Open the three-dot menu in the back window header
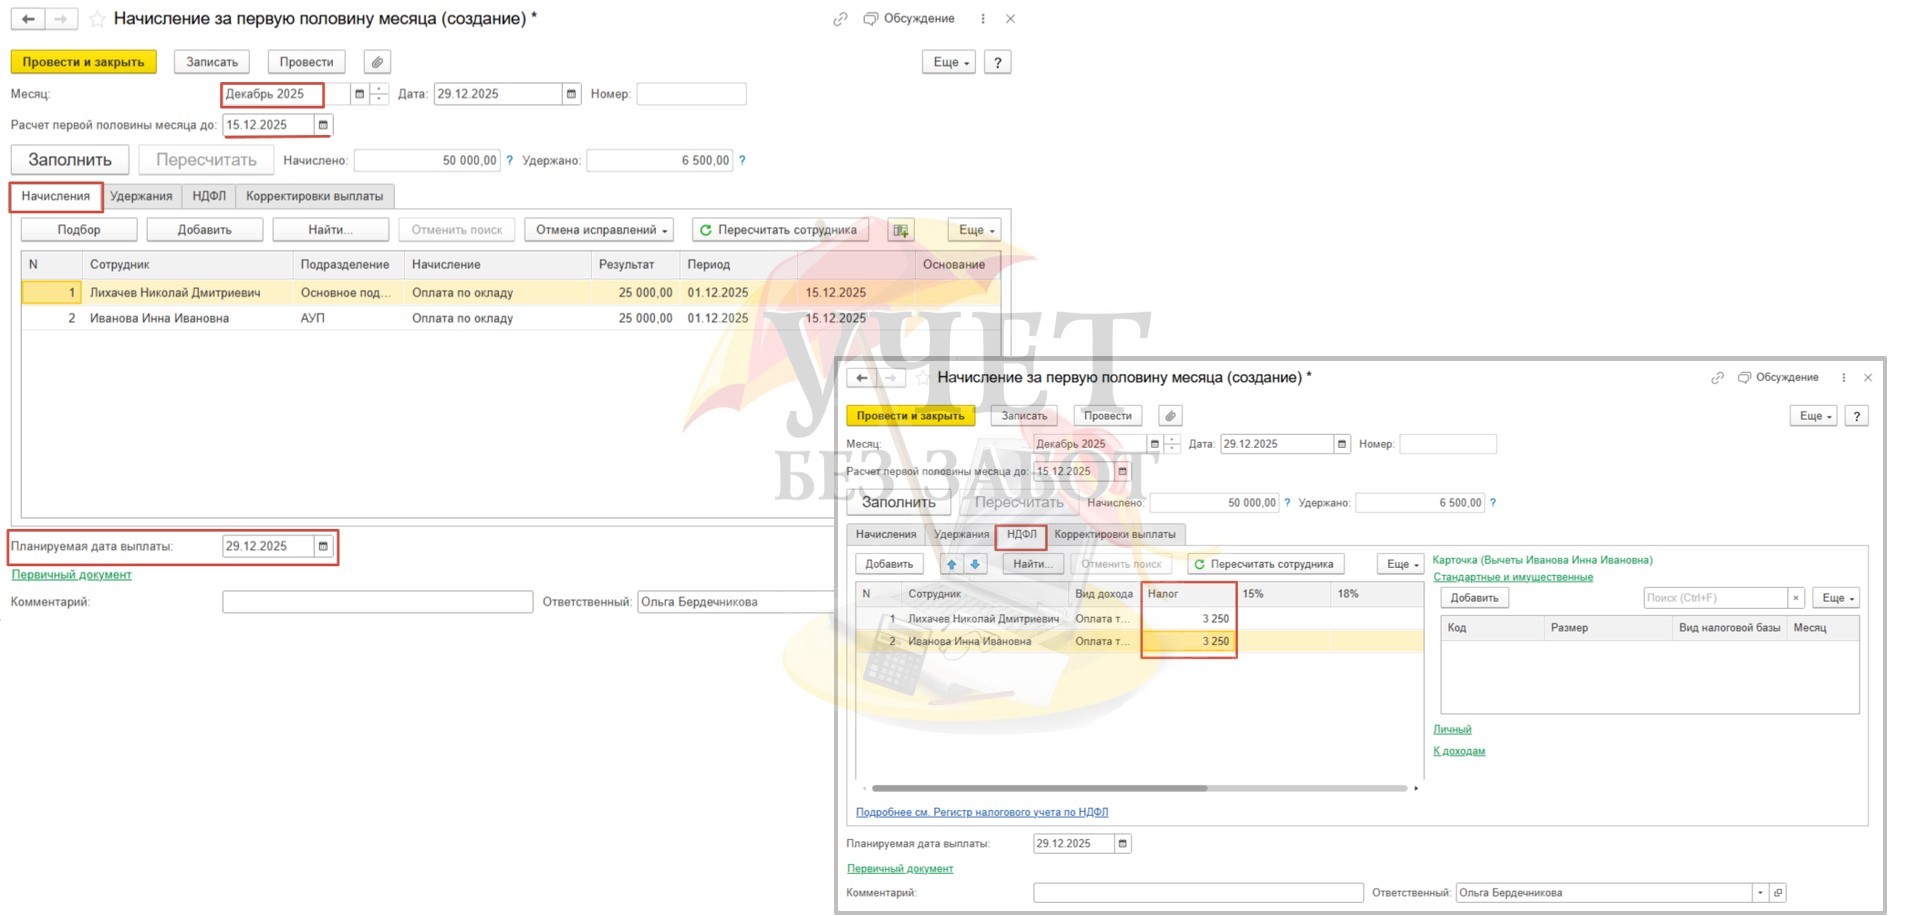Screen dimensions: 1920x916 coord(983,19)
